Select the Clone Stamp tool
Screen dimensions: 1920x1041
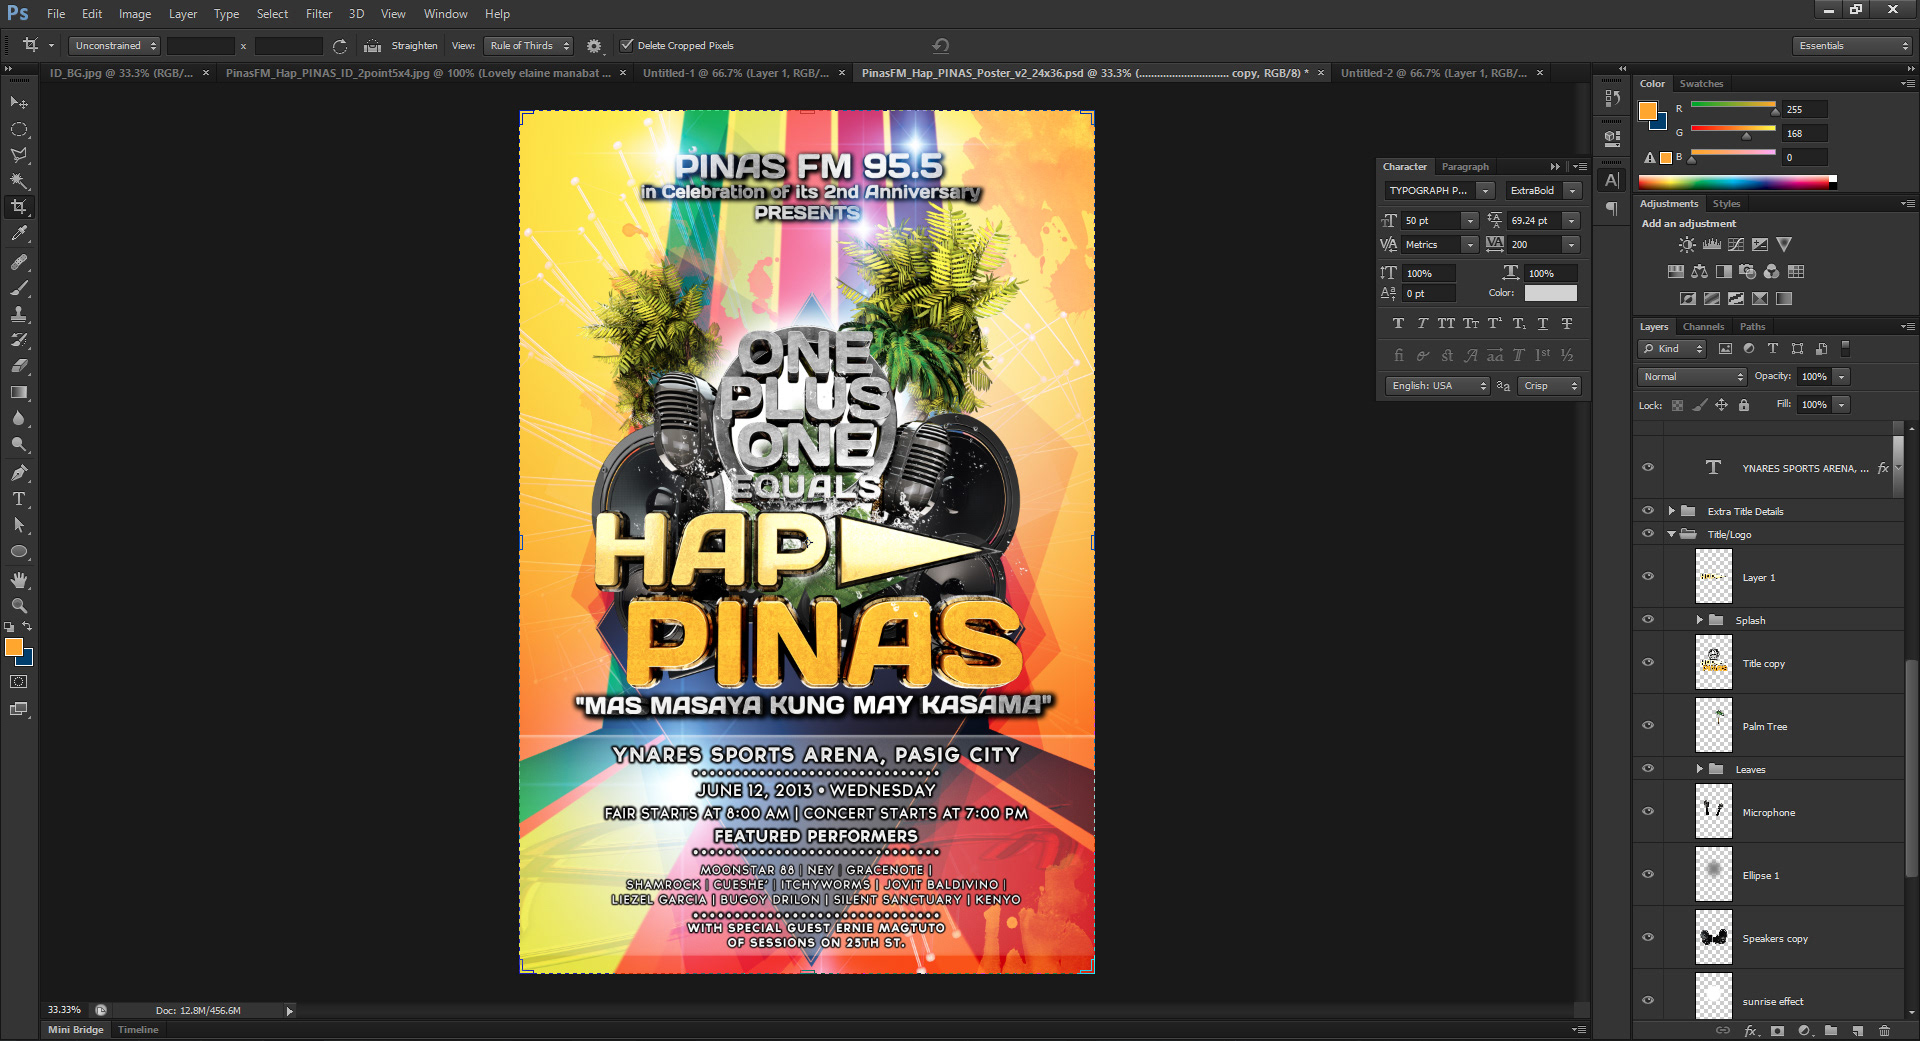pyautogui.click(x=19, y=314)
